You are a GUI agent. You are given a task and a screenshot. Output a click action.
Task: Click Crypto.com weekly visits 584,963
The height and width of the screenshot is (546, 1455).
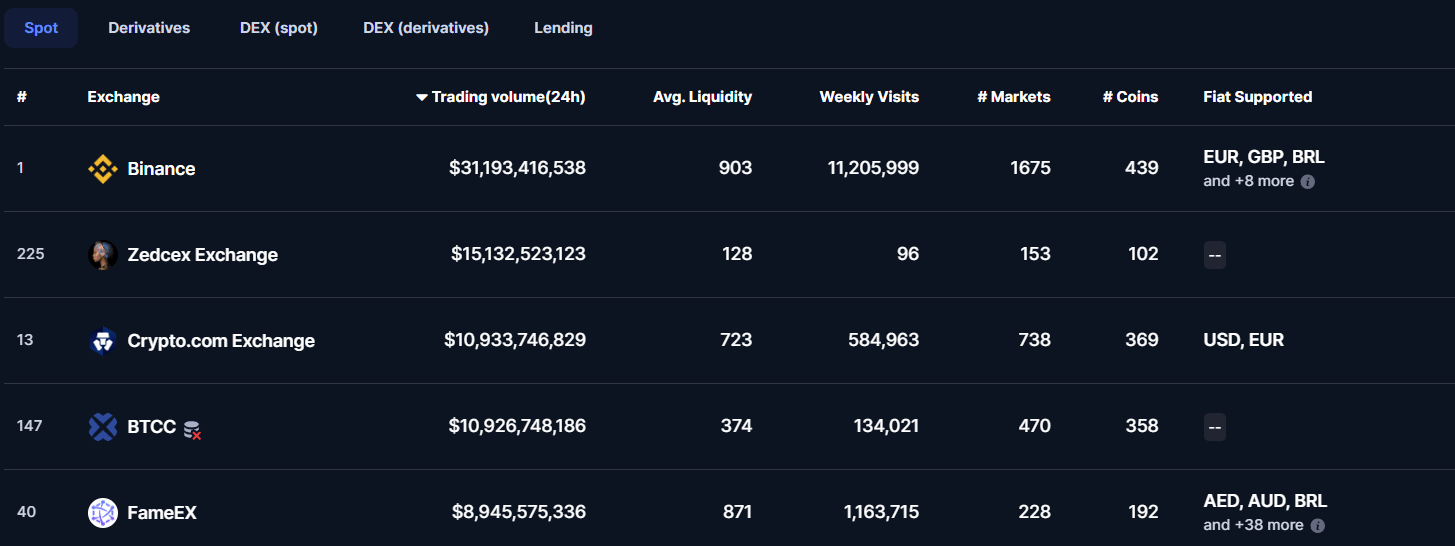pyautogui.click(x=882, y=340)
